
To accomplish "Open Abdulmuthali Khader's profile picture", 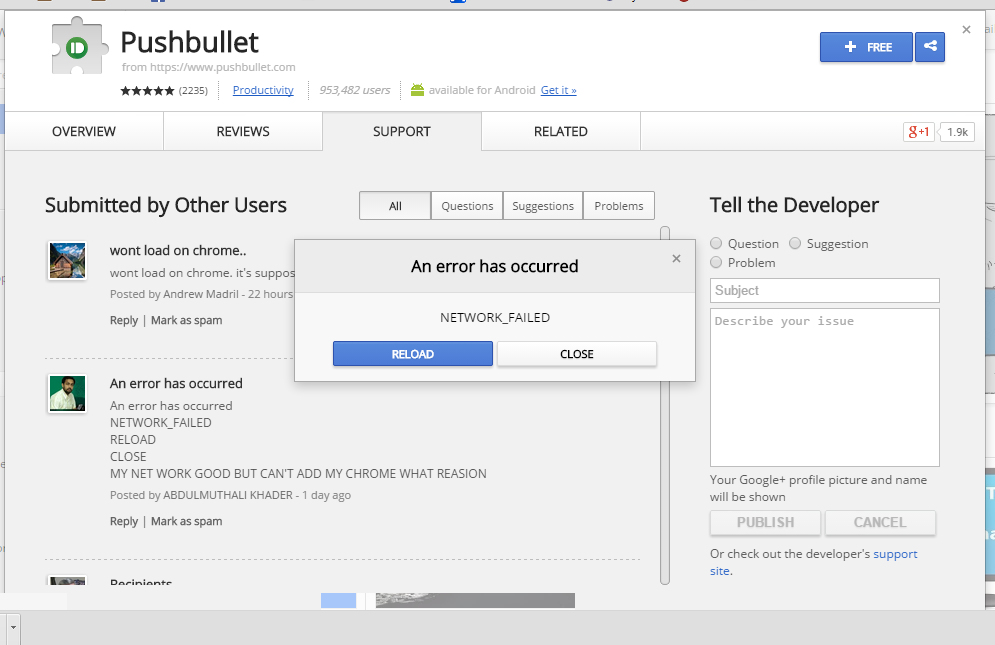I will [x=67, y=393].
